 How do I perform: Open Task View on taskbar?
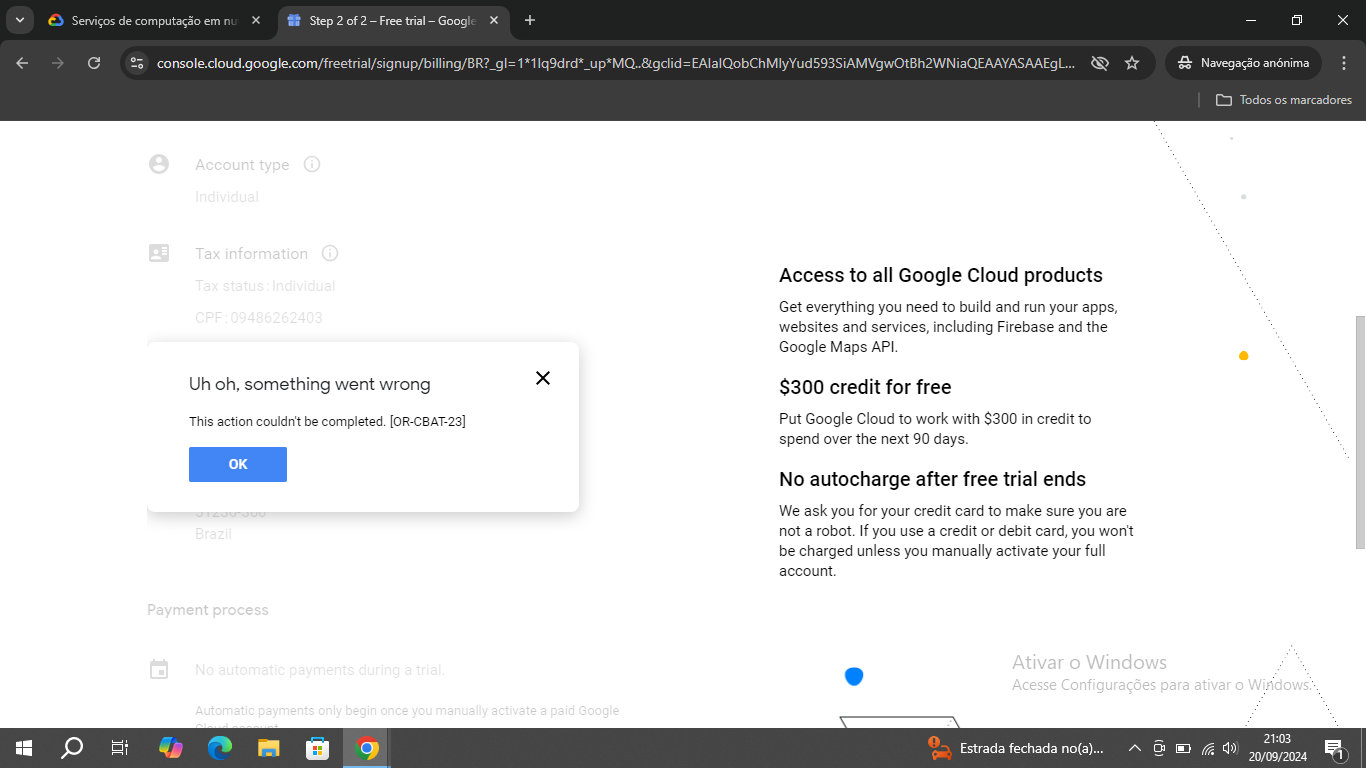(x=120, y=748)
